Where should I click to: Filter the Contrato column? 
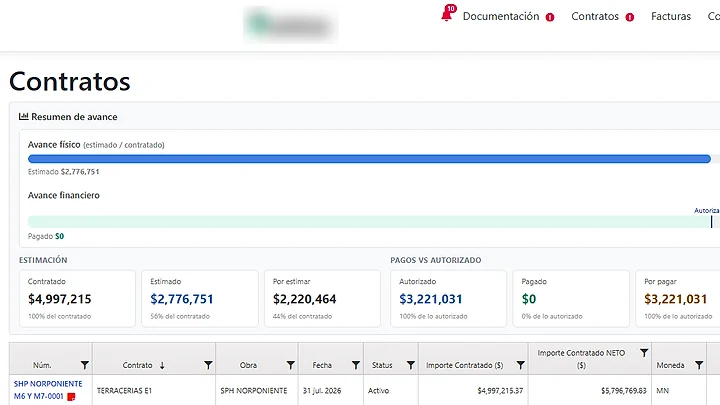point(208,365)
